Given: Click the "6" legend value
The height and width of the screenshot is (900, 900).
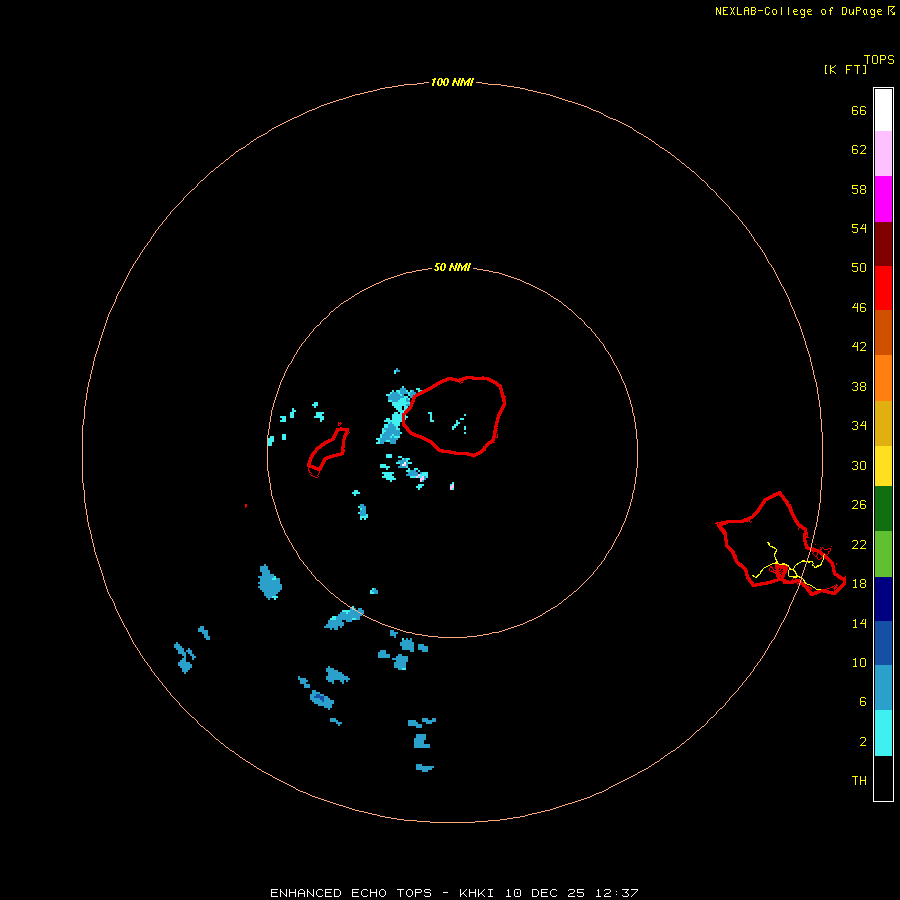Looking at the screenshot, I should click(x=862, y=702).
